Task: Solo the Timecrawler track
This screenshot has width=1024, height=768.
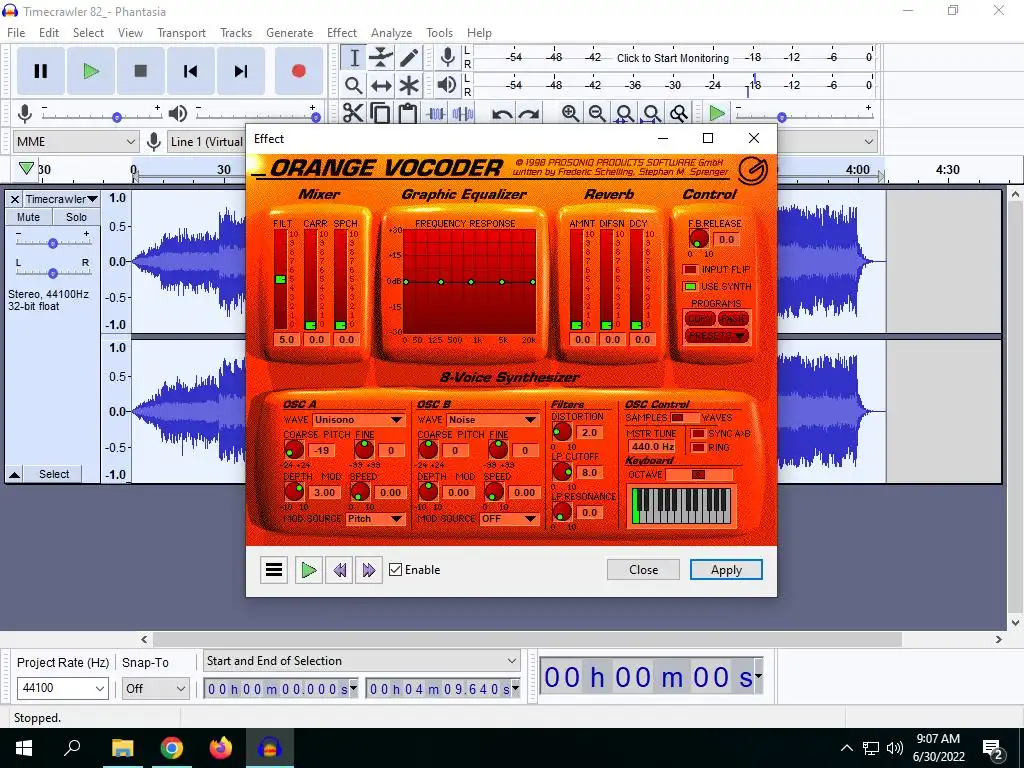Action: click(76, 217)
